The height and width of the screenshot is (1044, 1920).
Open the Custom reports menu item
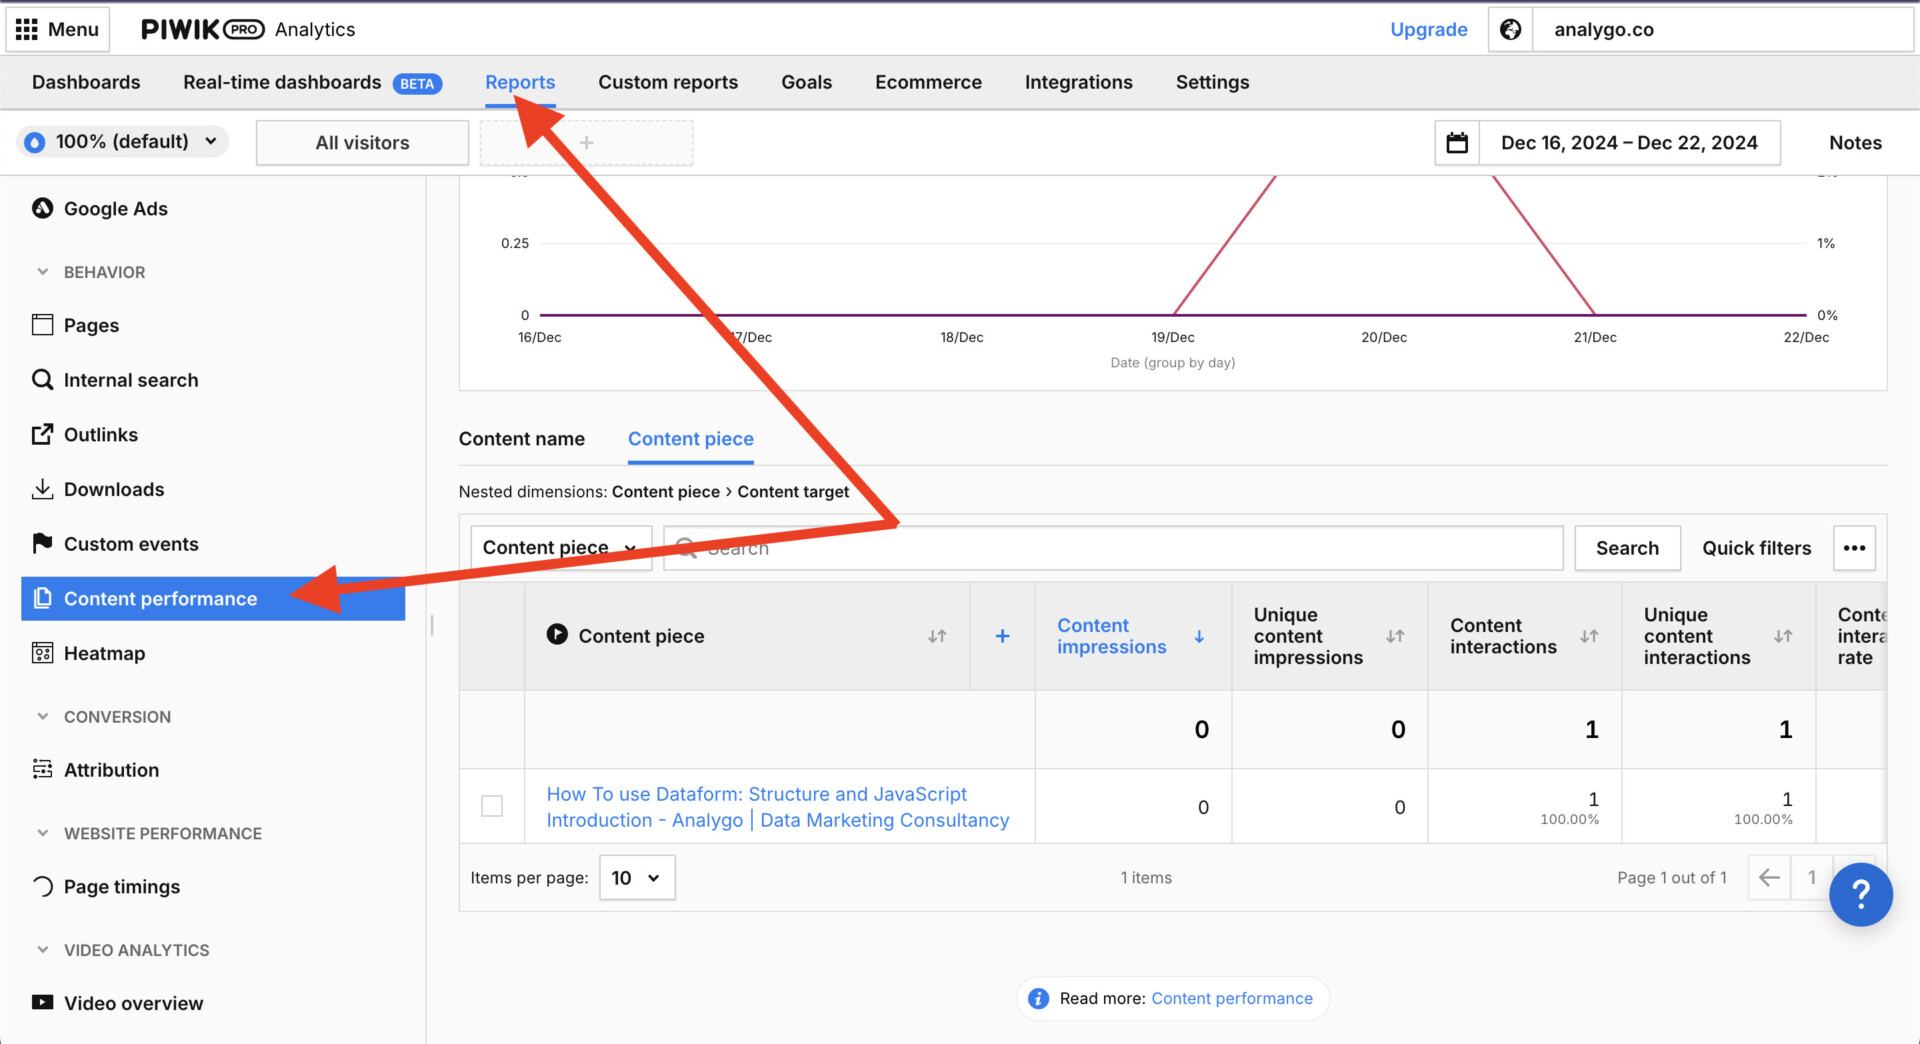667,82
